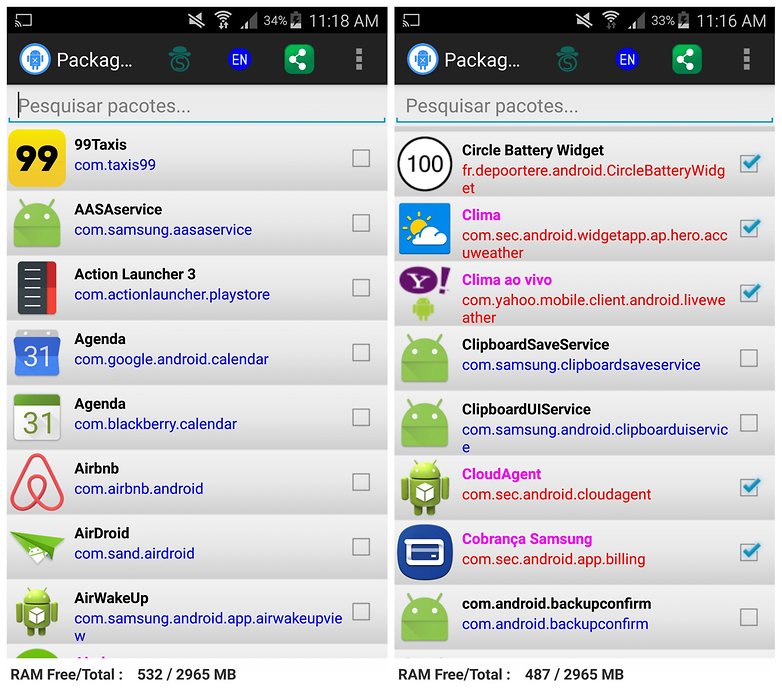Focus the Pesquisar pacotes search field on the right screen
Viewport: 782px width, 696px height.
(585, 106)
